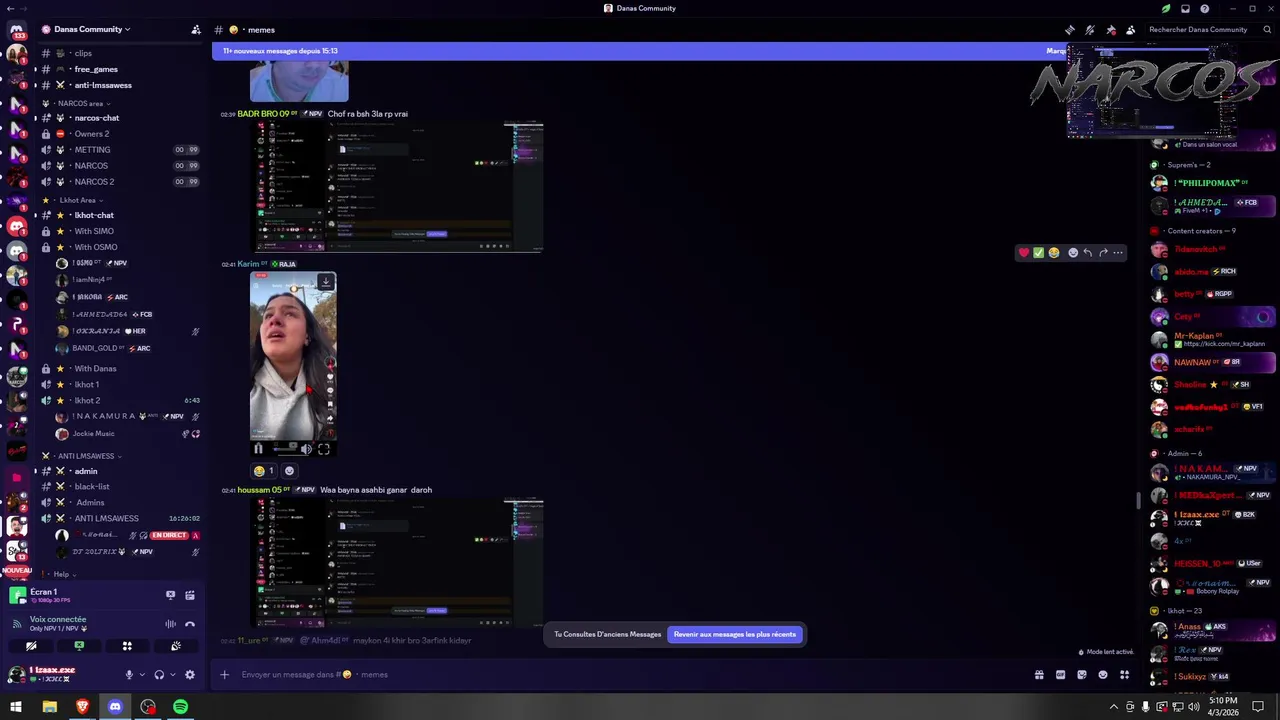Open pinned messages
Viewport: 1280px width, 720px height.
click(1111, 30)
